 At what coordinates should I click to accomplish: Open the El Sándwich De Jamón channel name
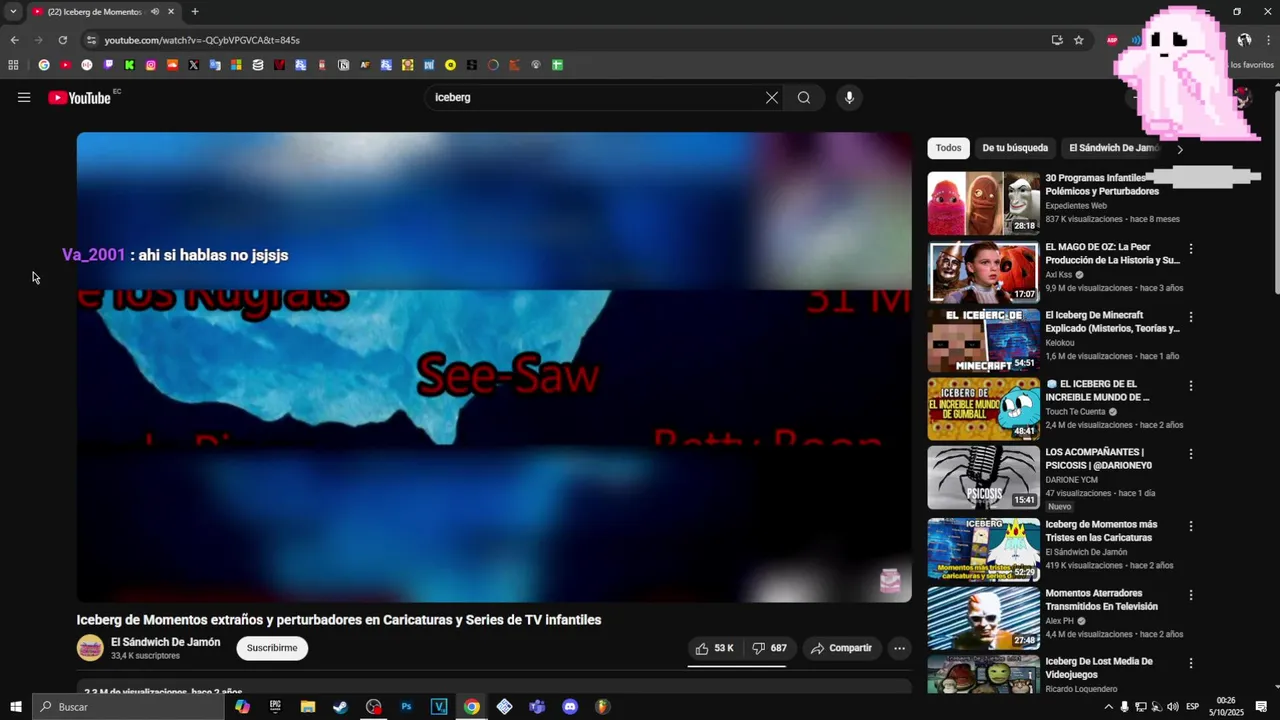[x=165, y=642]
